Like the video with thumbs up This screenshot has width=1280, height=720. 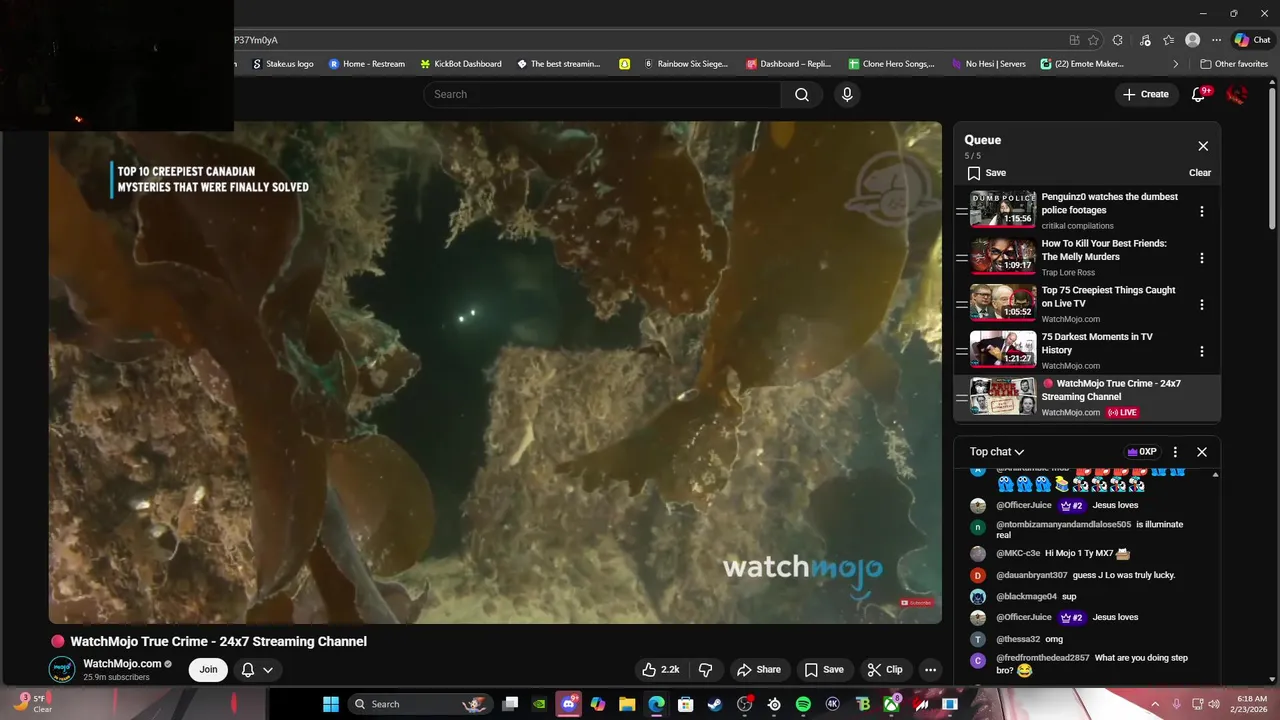click(x=660, y=670)
